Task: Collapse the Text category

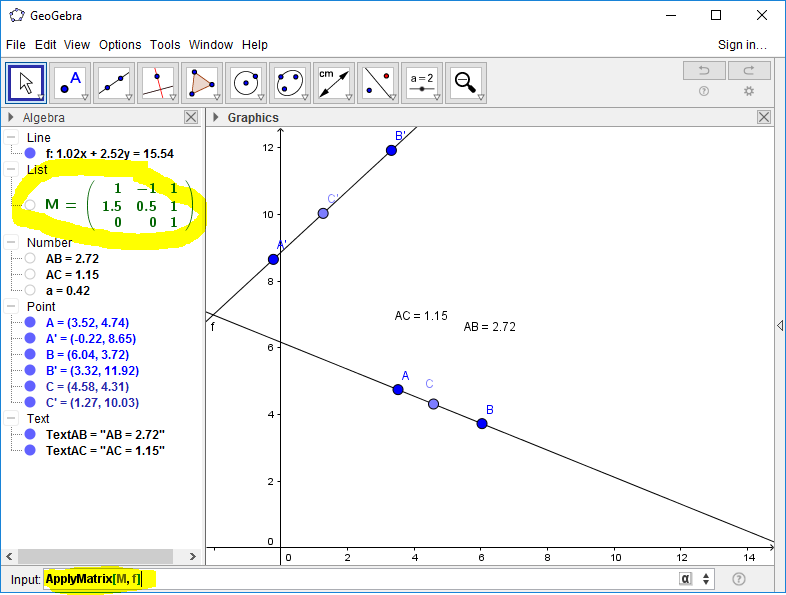Action: pyautogui.click(x=12, y=419)
